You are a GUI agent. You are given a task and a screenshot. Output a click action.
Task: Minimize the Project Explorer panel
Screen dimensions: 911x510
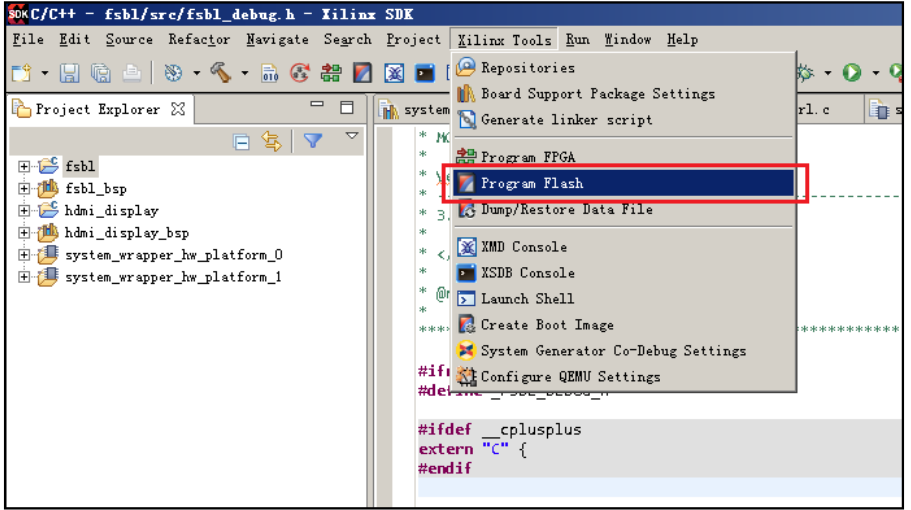(317, 105)
